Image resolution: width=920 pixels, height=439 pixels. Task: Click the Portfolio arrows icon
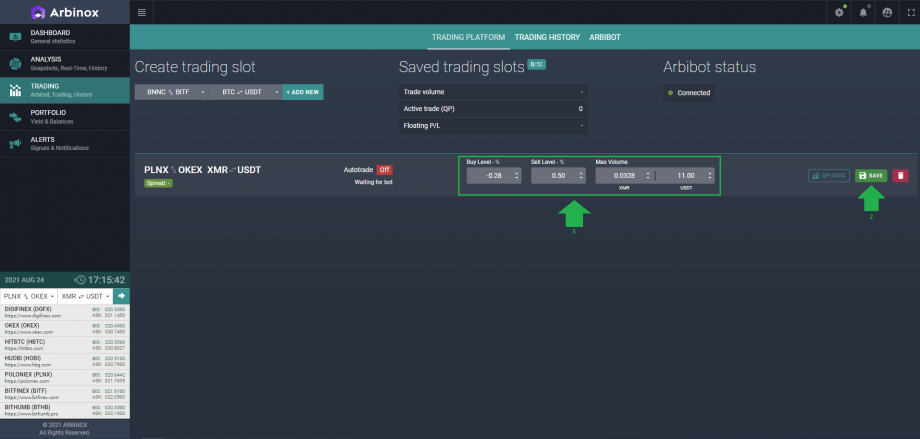point(15,117)
